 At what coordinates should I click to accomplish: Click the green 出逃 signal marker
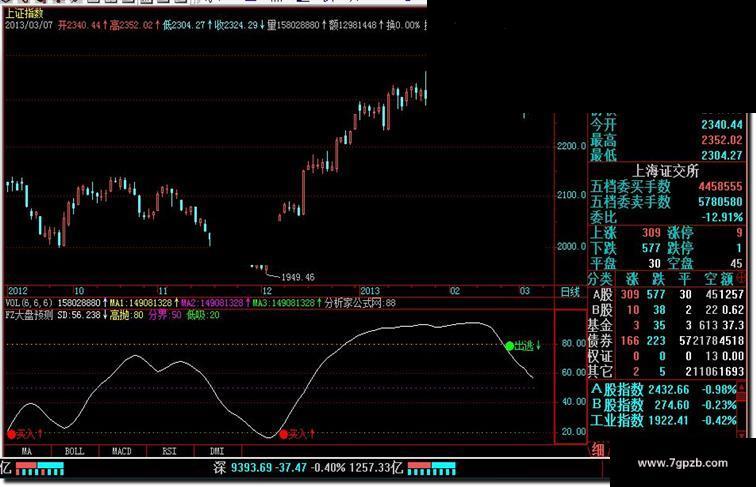click(523, 346)
